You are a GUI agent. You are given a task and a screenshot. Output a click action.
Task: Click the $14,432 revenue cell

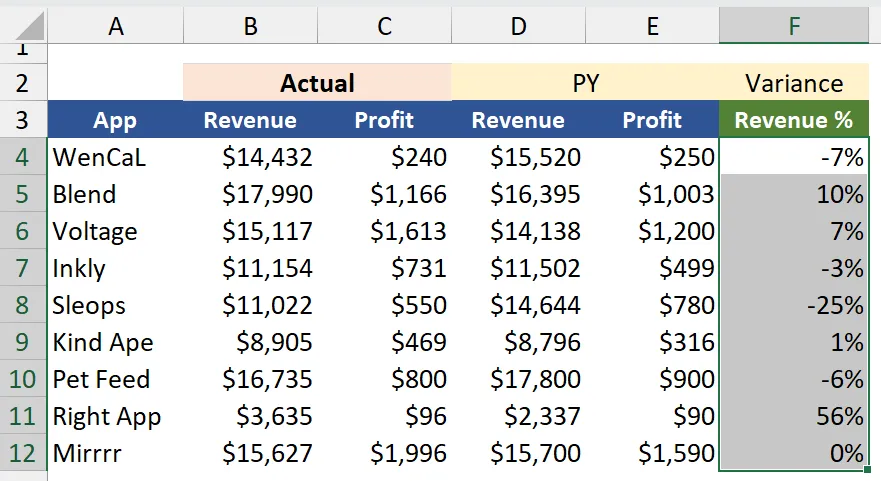point(251,157)
